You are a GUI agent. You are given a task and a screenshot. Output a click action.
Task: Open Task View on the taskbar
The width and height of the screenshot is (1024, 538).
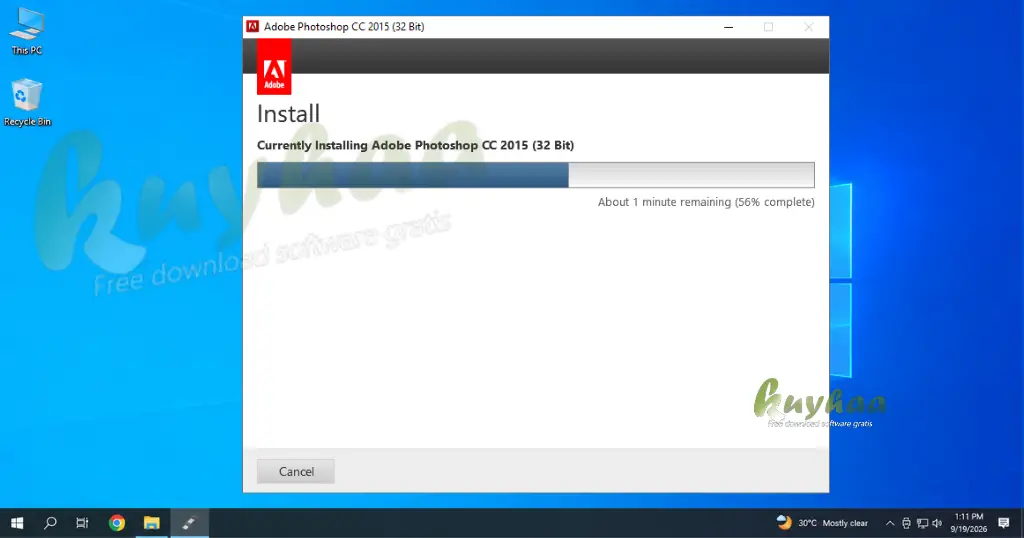[x=82, y=523]
